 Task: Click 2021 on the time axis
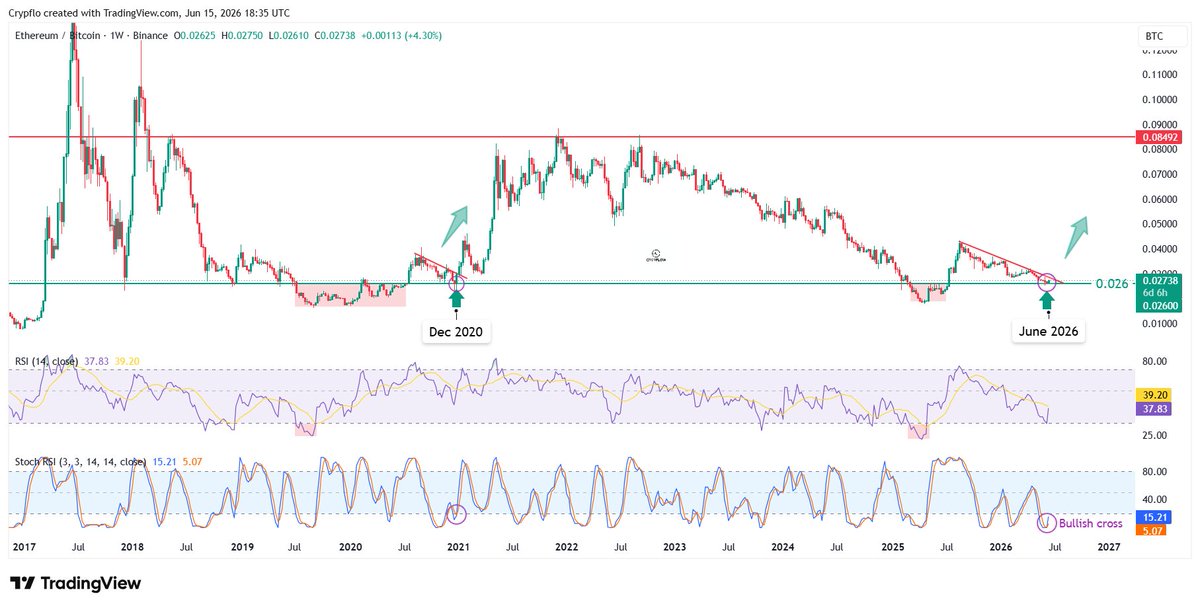[x=458, y=548]
